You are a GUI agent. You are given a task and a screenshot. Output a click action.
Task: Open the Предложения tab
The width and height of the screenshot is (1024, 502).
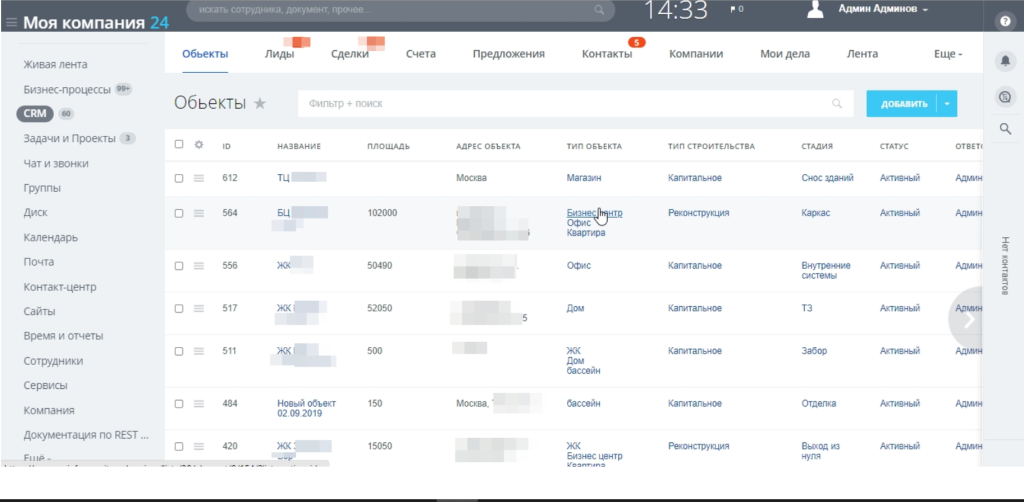pyautogui.click(x=509, y=54)
